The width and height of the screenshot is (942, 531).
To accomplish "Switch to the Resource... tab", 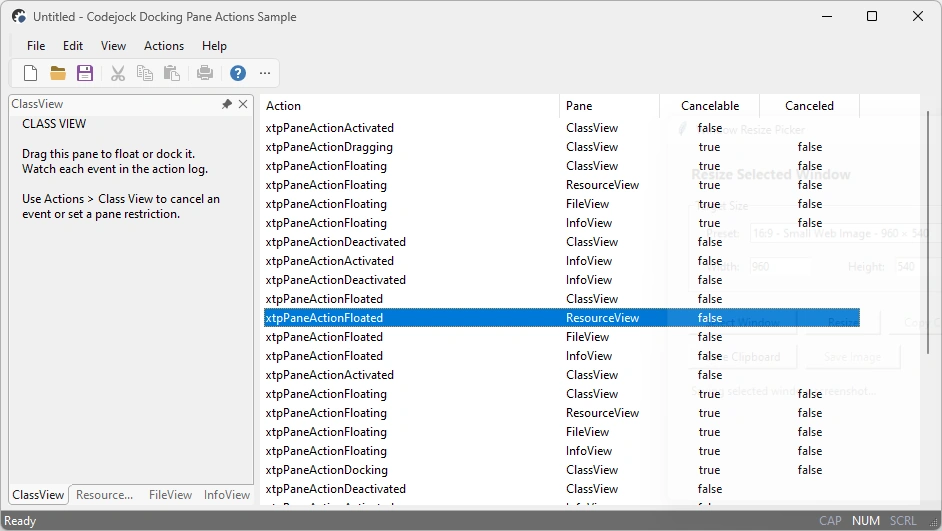I will [x=105, y=495].
